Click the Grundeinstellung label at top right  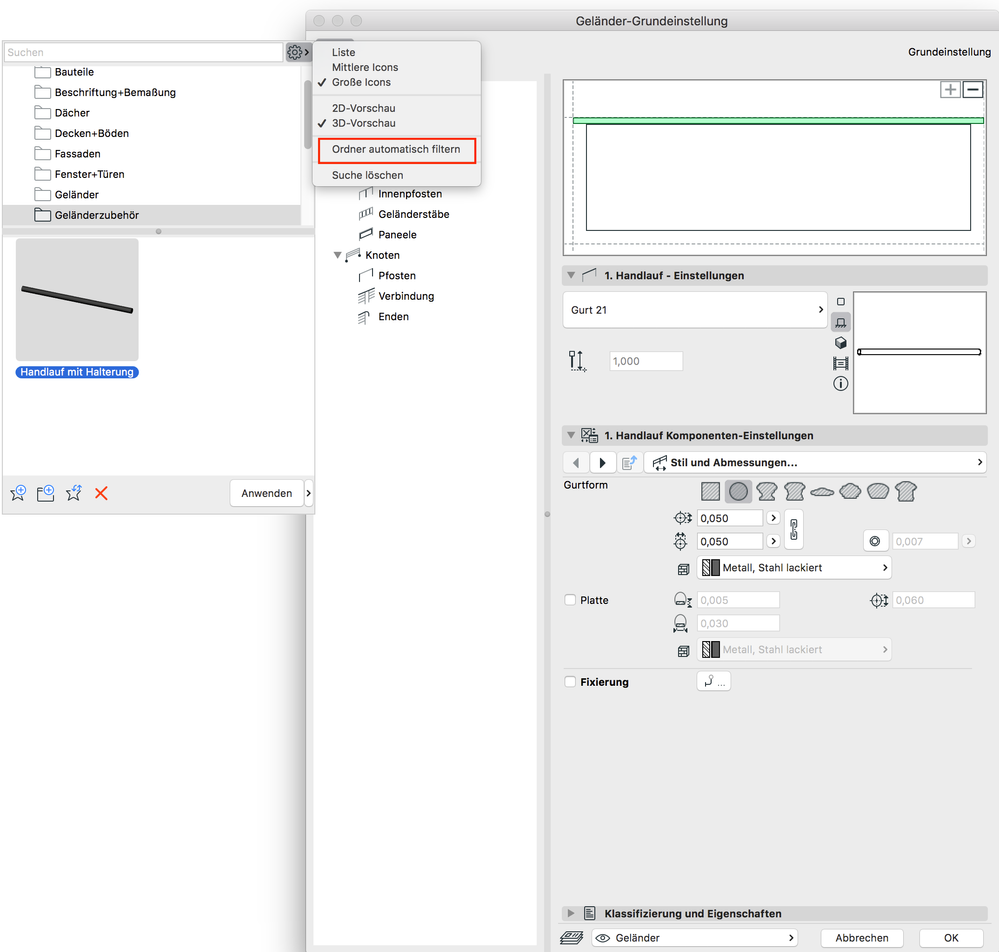coord(949,52)
